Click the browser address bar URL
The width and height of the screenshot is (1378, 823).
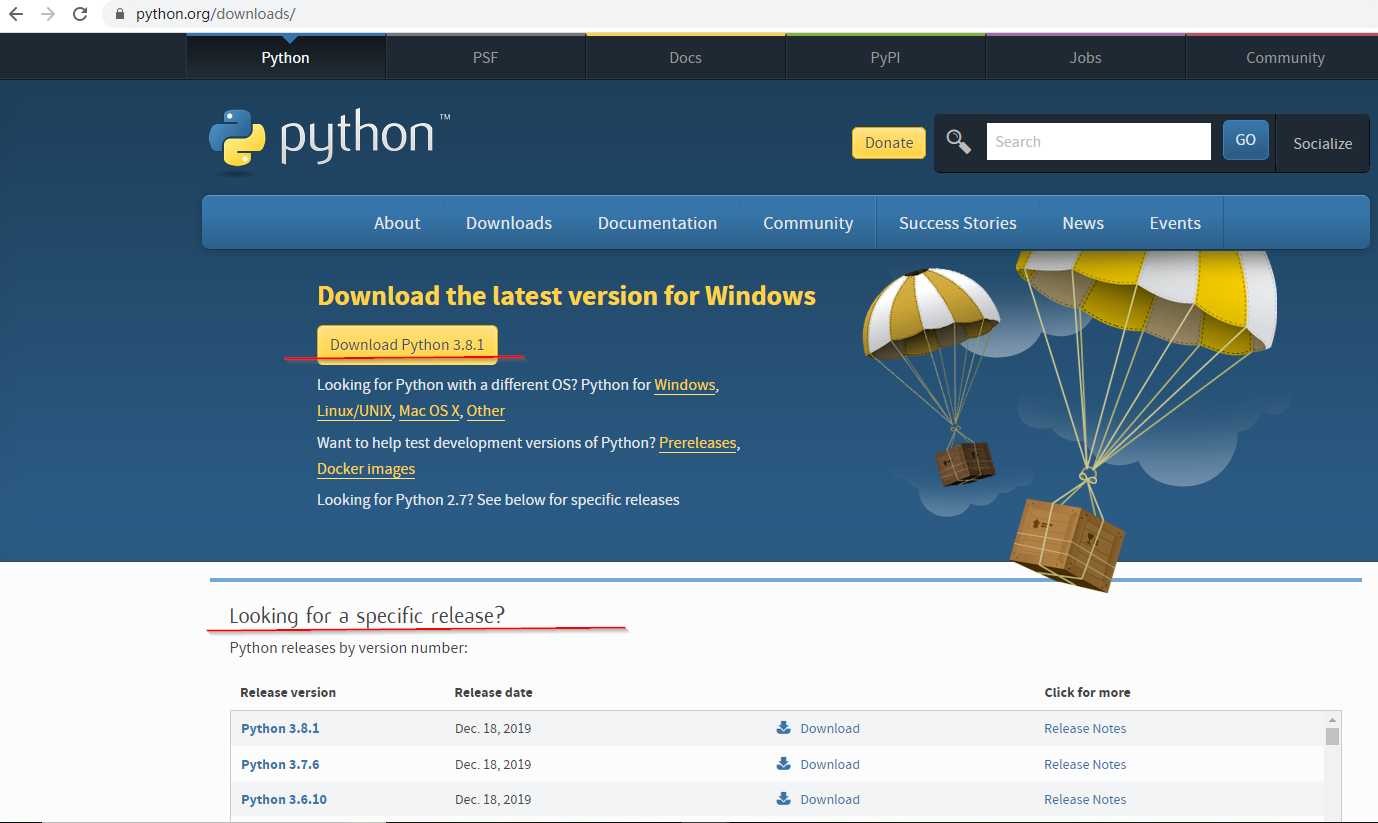(216, 14)
